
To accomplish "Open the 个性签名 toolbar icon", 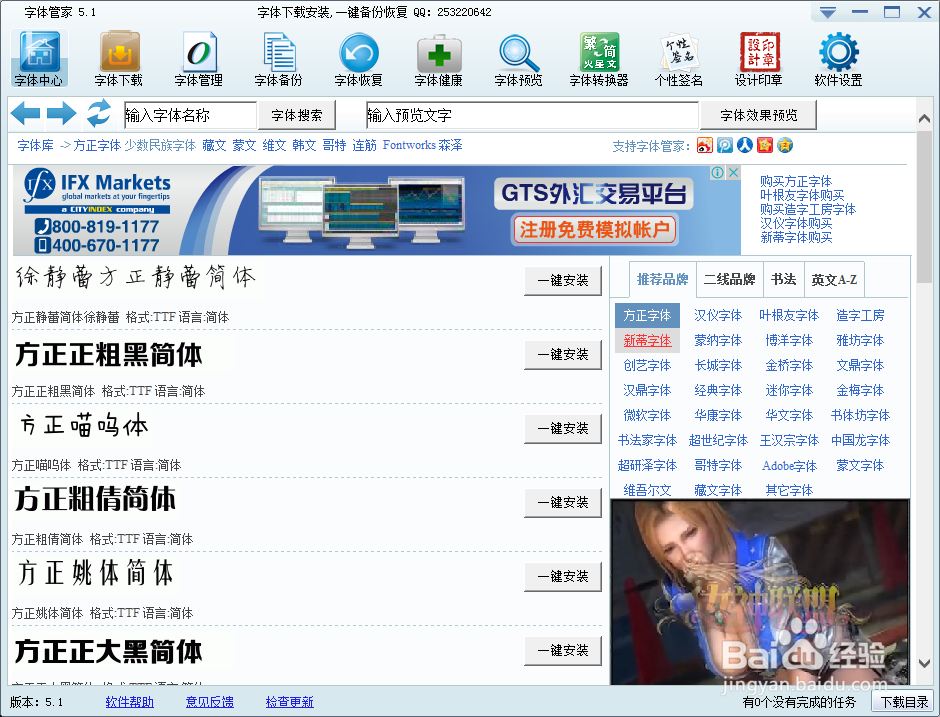I will 679,59.
